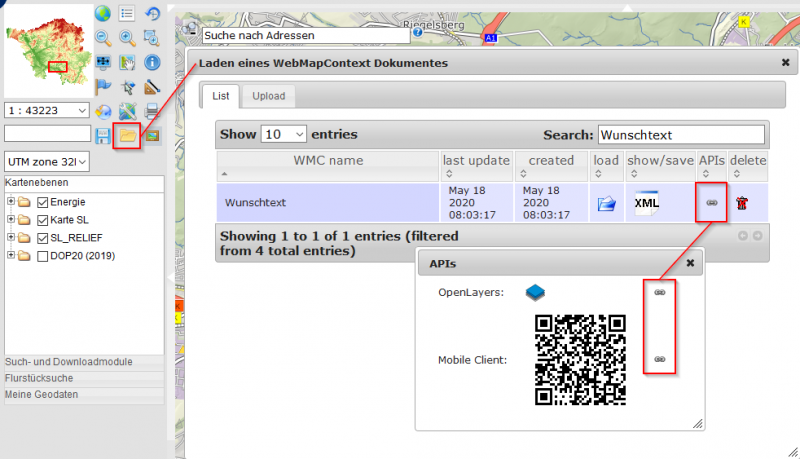Click the monitor fit-to-screen icon

pyautogui.click(x=103, y=62)
